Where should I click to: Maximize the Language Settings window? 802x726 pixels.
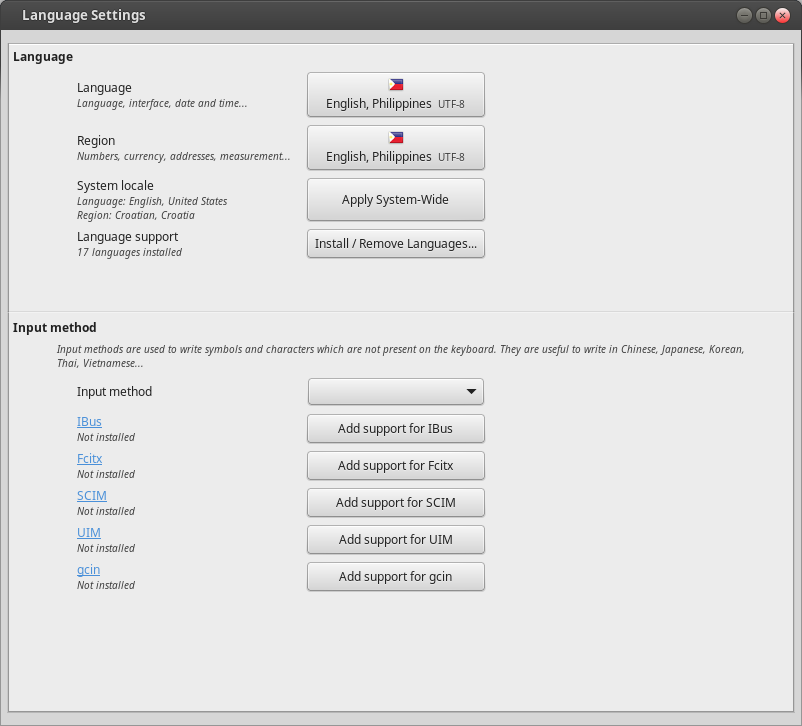coord(763,15)
